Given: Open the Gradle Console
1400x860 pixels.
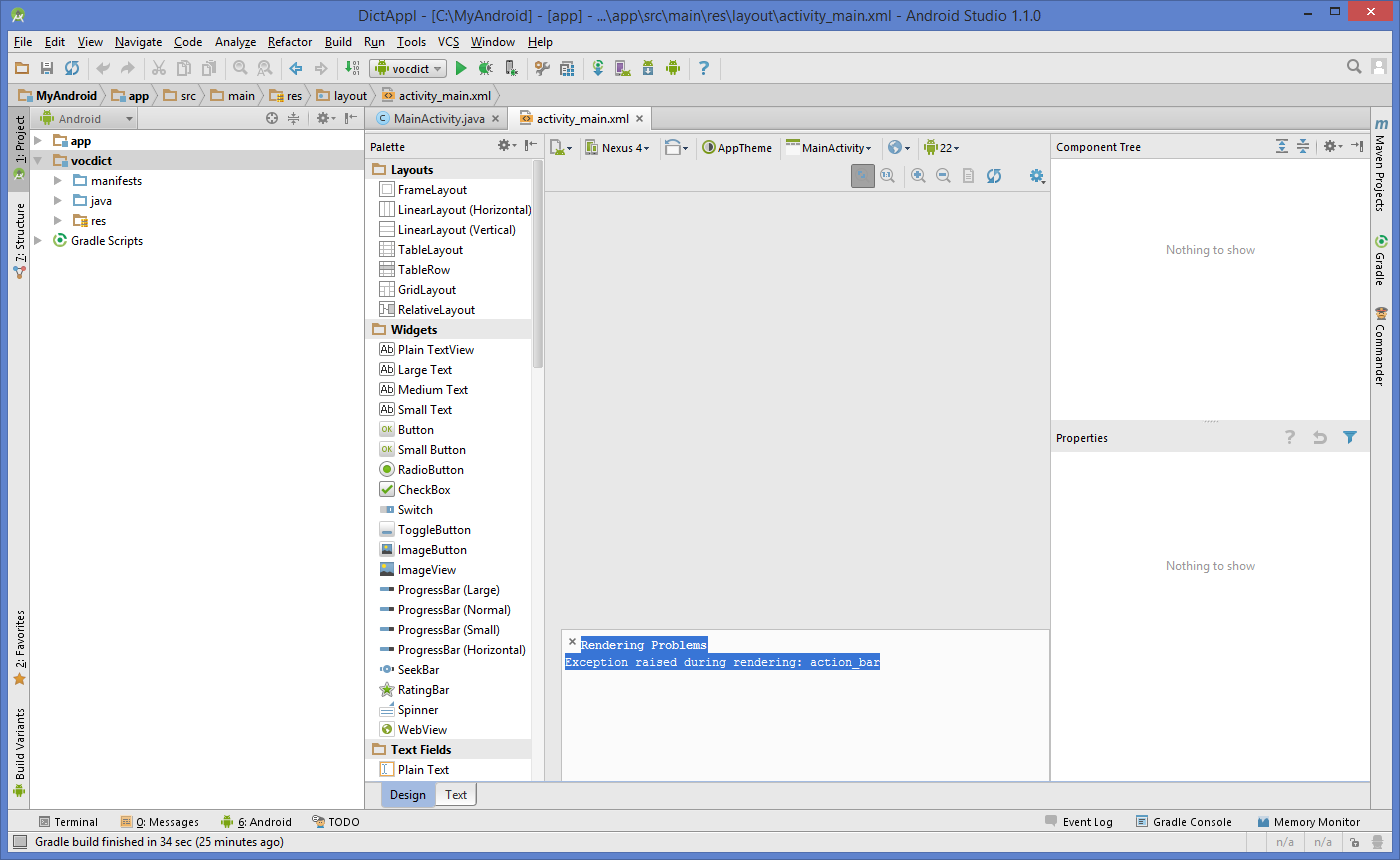Looking at the screenshot, I should coord(1184,822).
